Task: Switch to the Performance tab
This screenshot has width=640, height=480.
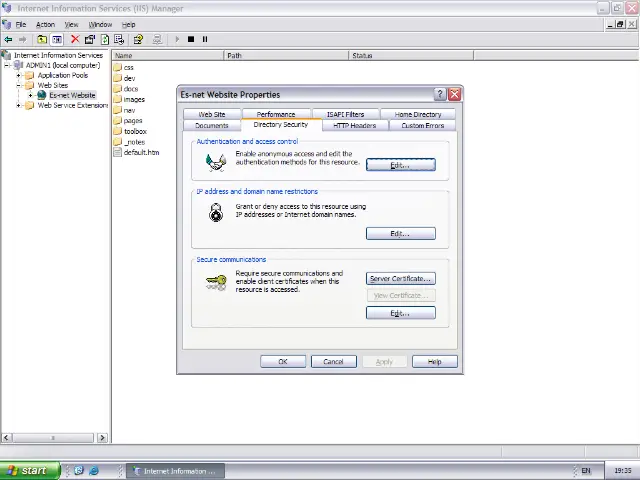Action: 276,114
